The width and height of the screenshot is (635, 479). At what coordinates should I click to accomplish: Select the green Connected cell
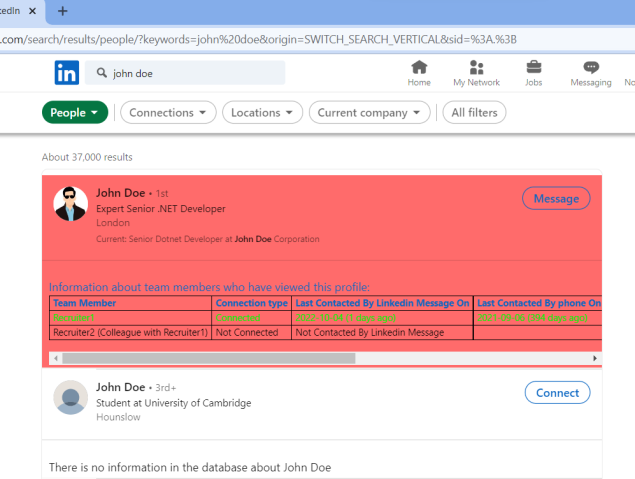(251, 318)
